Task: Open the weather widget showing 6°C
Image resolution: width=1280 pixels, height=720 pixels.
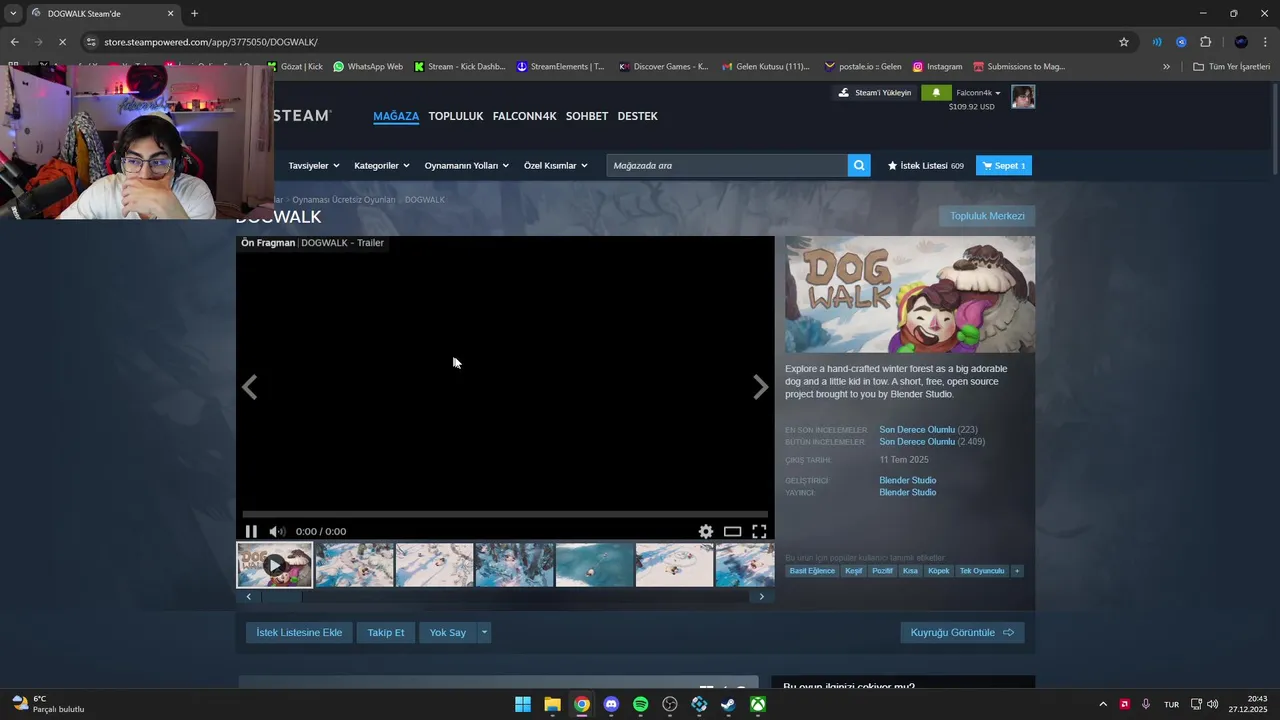Action: 47,704
